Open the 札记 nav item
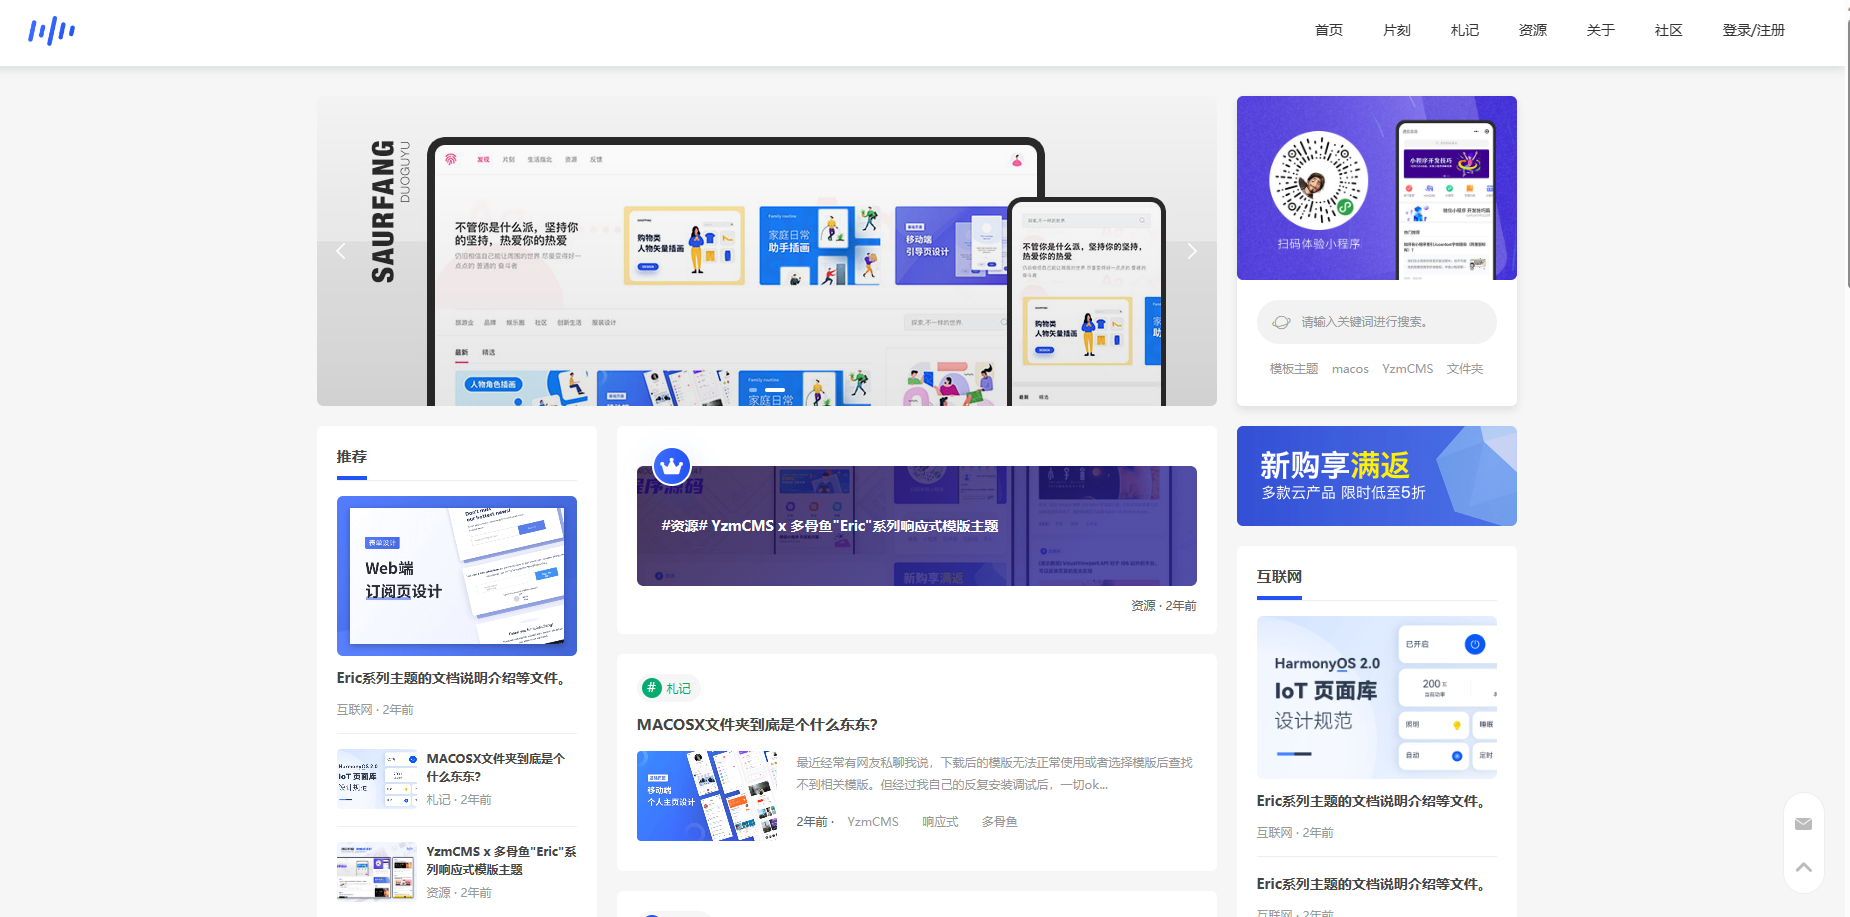The height and width of the screenshot is (917, 1850). [1465, 30]
